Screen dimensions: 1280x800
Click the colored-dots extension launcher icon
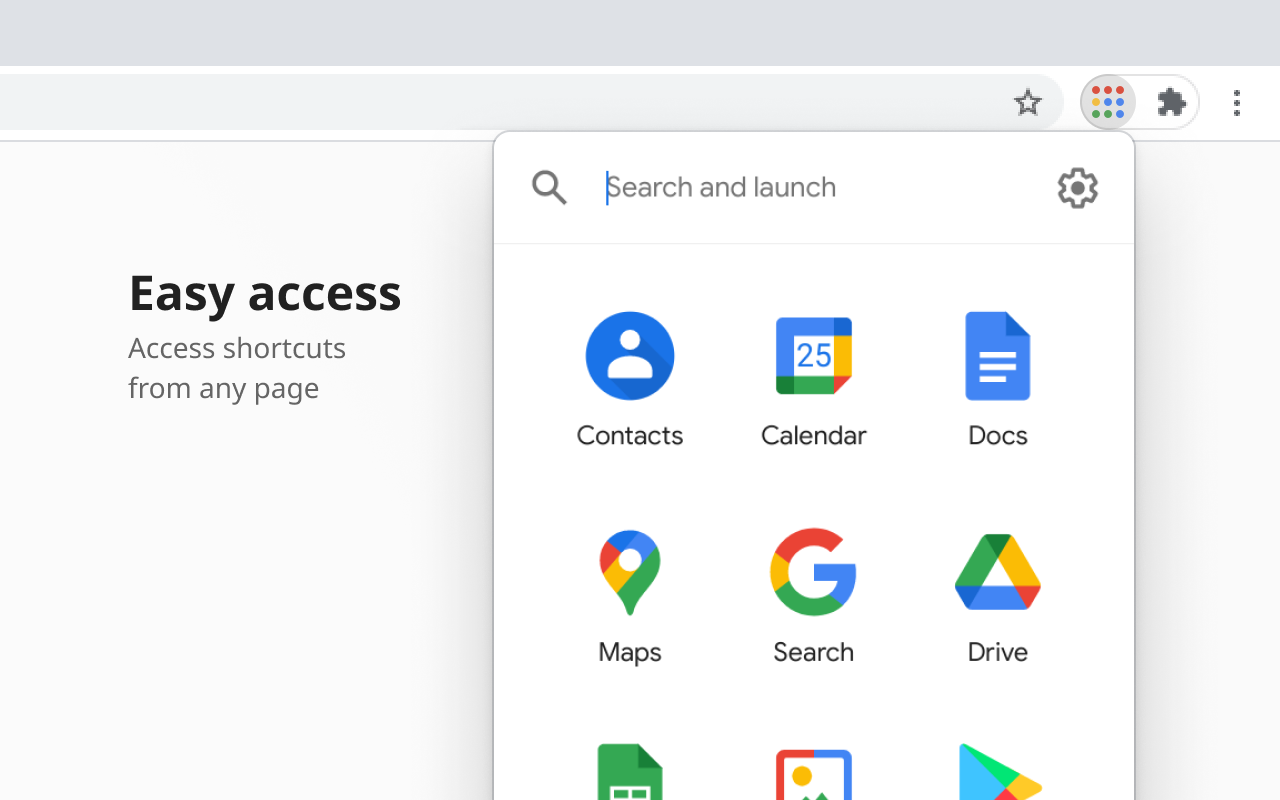(1107, 102)
